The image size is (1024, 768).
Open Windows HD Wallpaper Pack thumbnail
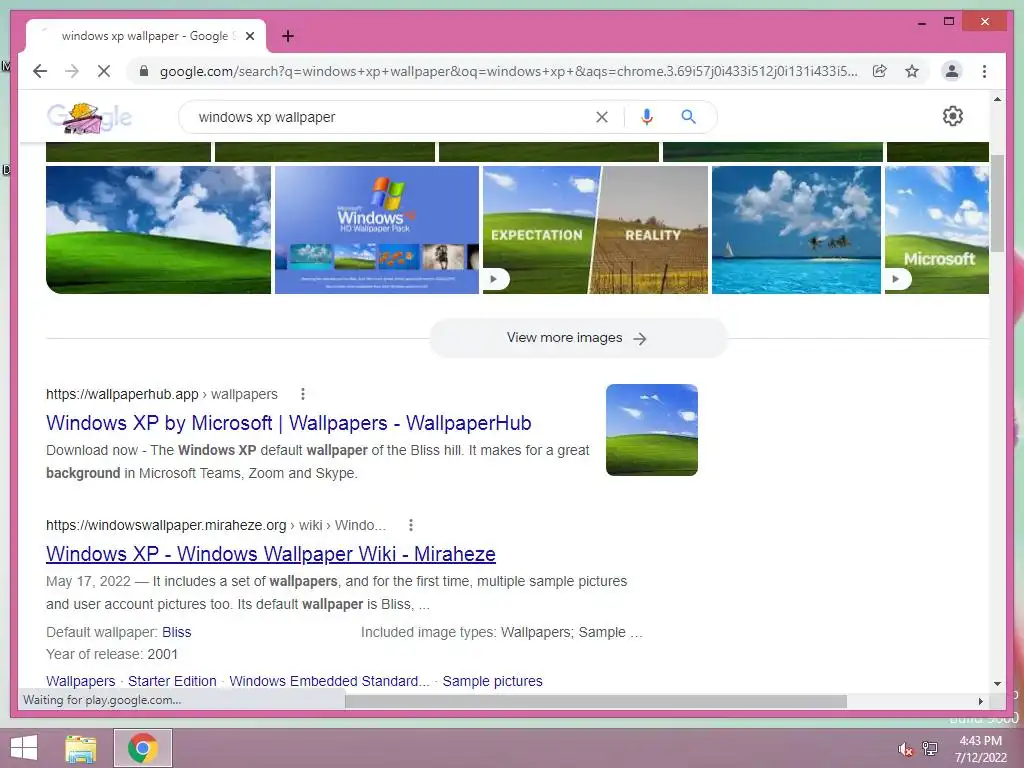coord(377,230)
